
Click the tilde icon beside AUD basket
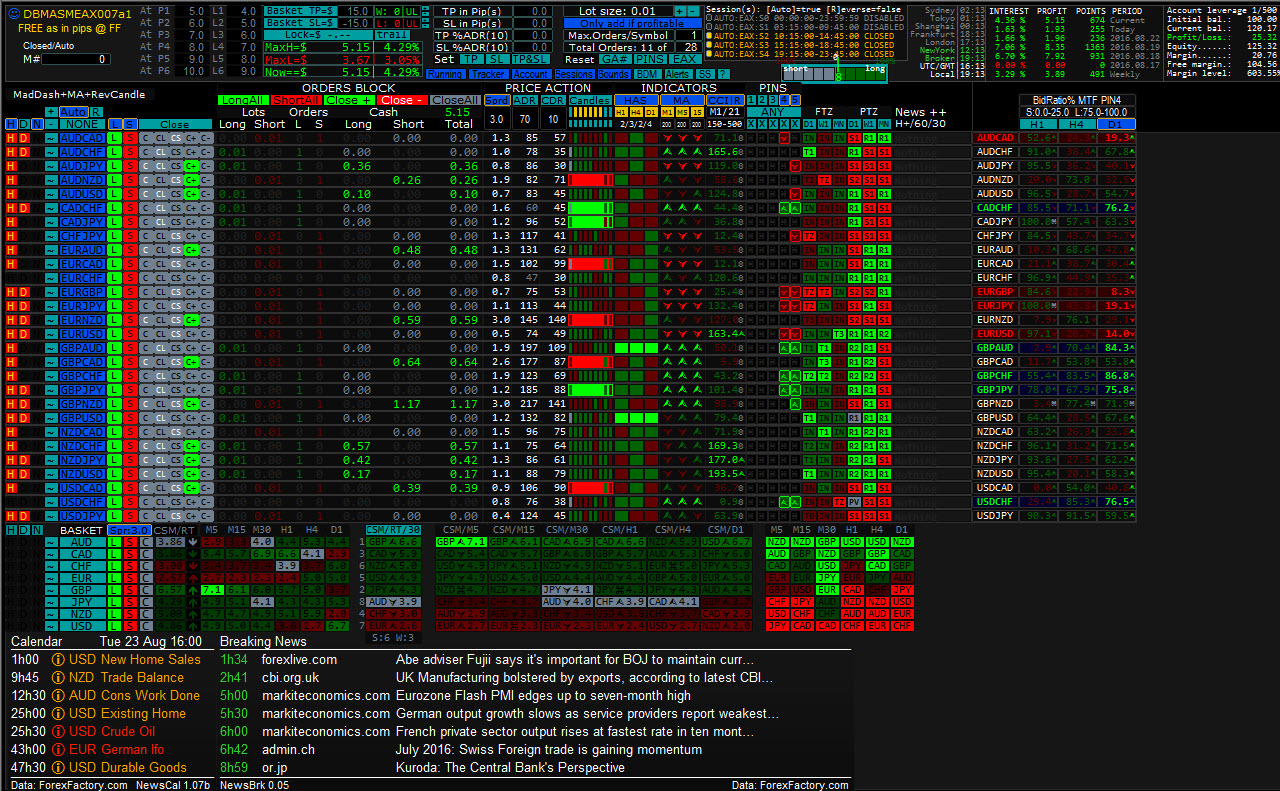tap(50, 542)
